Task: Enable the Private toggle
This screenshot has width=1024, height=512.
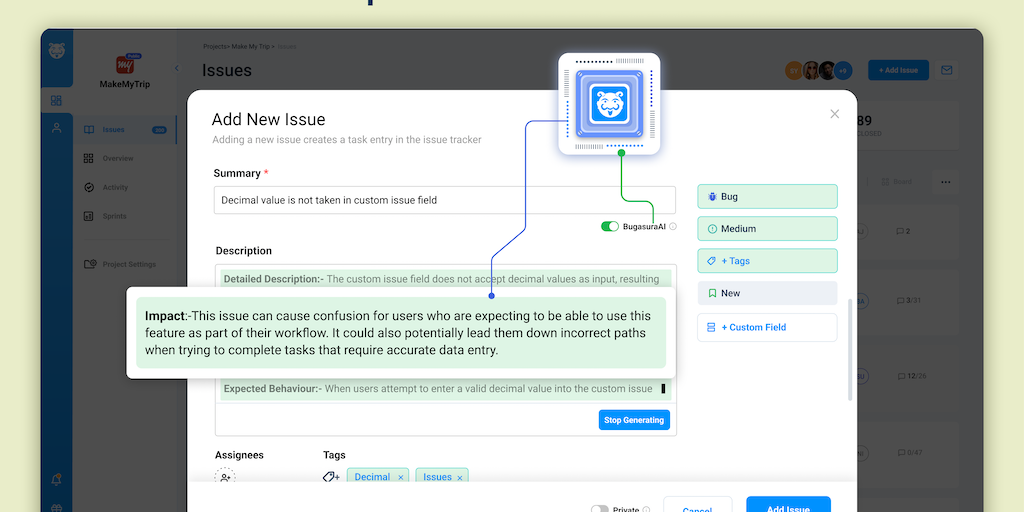Action: pos(599,509)
